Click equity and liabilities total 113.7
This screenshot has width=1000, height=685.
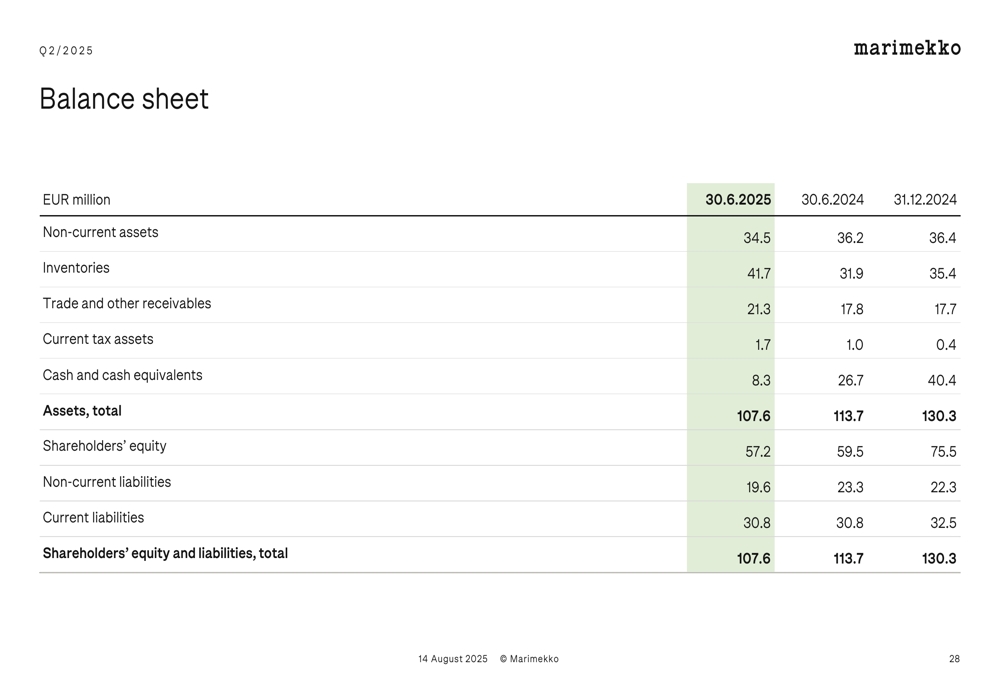[848, 559]
